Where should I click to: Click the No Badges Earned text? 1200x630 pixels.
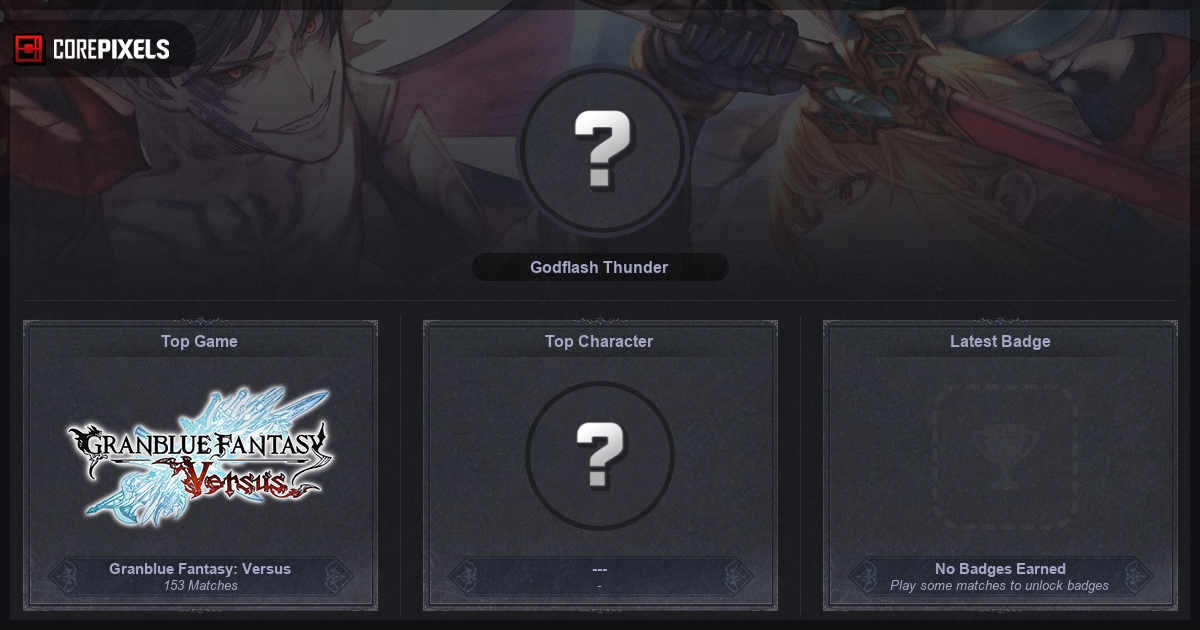tap(1000, 568)
